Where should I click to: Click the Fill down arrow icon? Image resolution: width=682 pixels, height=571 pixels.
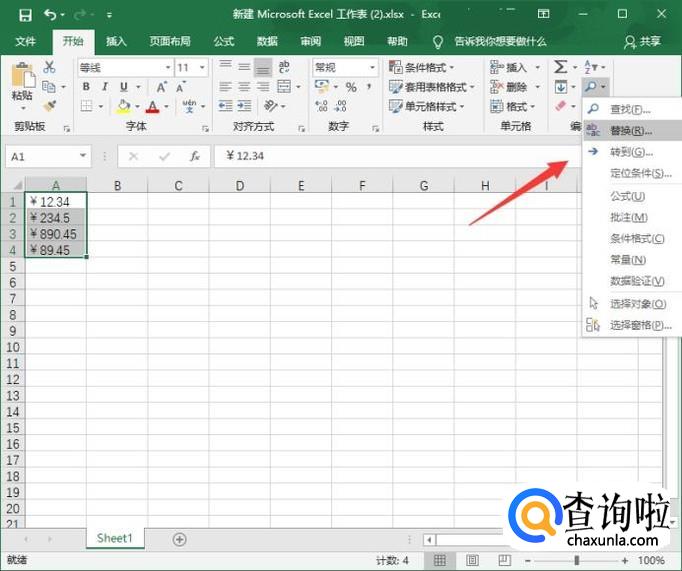coord(561,87)
